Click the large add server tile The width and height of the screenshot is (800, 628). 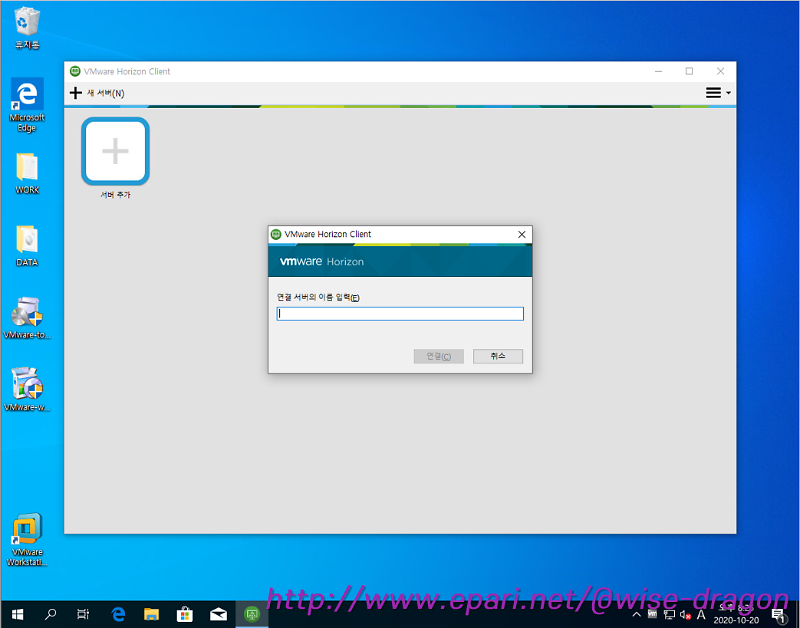coord(115,151)
